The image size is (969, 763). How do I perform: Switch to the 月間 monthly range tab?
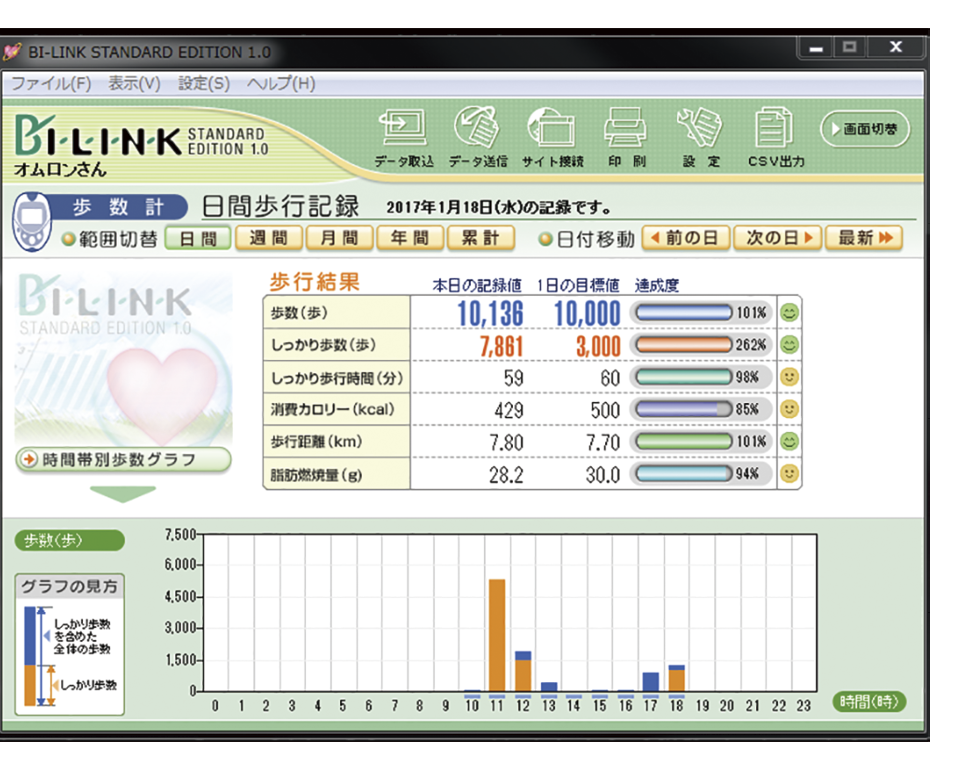(x=339, y=238)
